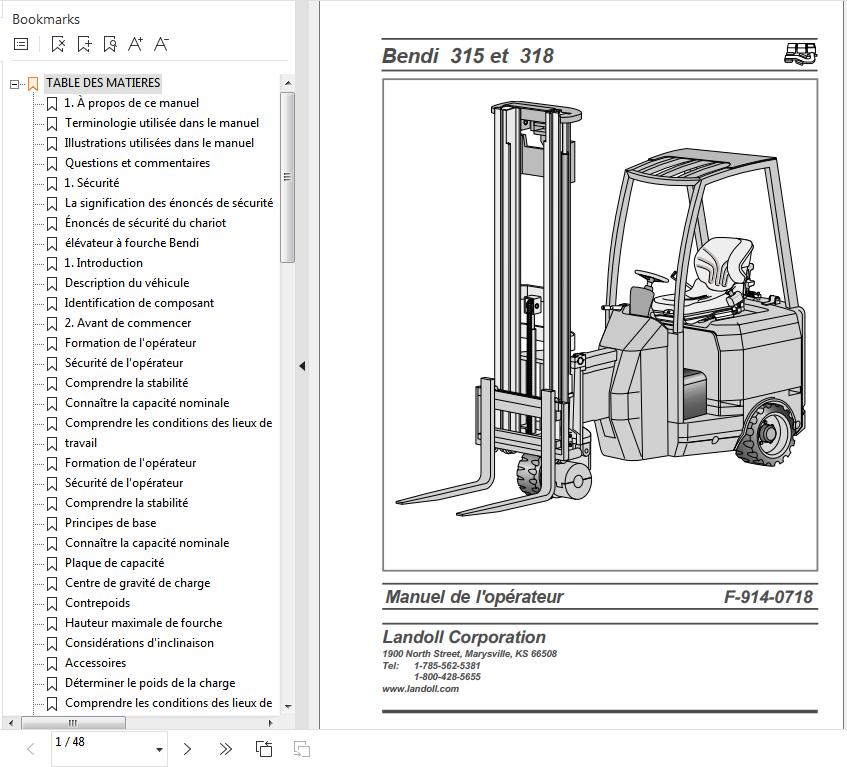Open bookmark 'Déterminer le poids de la charge'
This screenshot has width=847, height=767.
150,682
